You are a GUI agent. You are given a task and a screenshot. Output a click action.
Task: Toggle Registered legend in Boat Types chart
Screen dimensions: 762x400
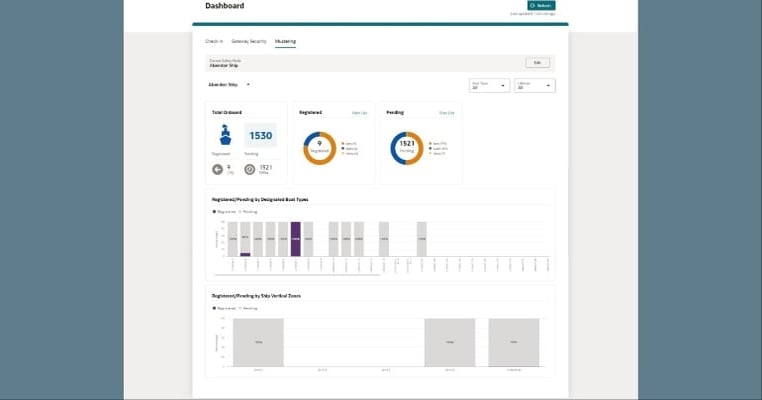point(225,212)
